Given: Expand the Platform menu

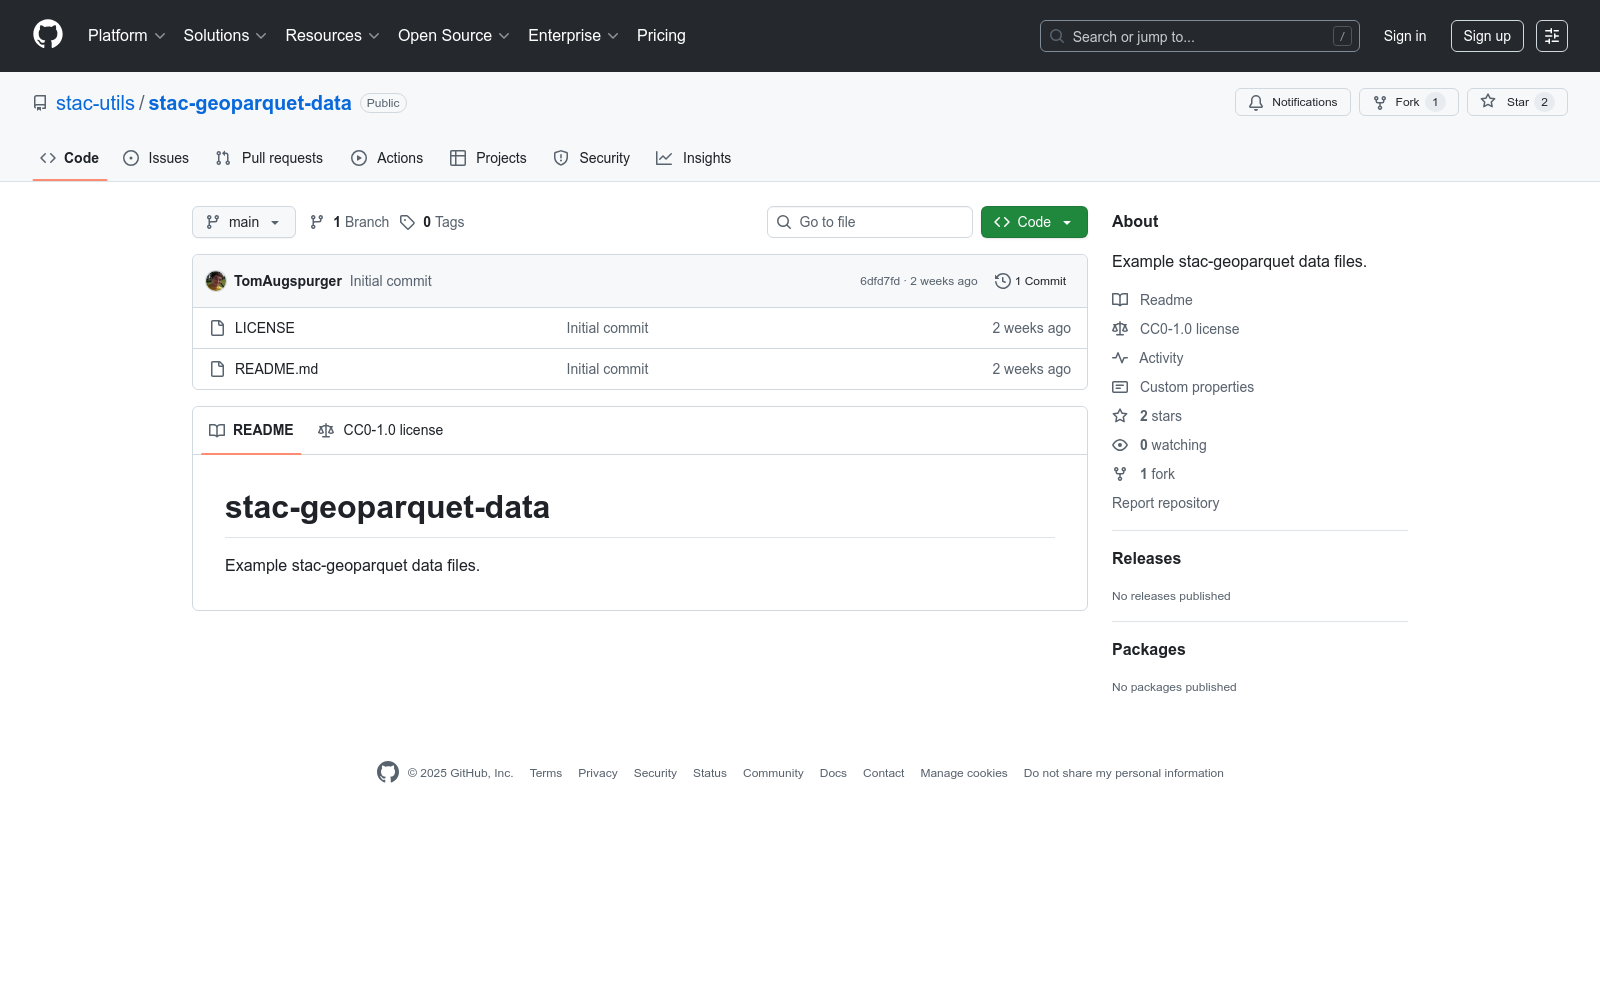Looking at the screenshot, I should coord(126,36).
